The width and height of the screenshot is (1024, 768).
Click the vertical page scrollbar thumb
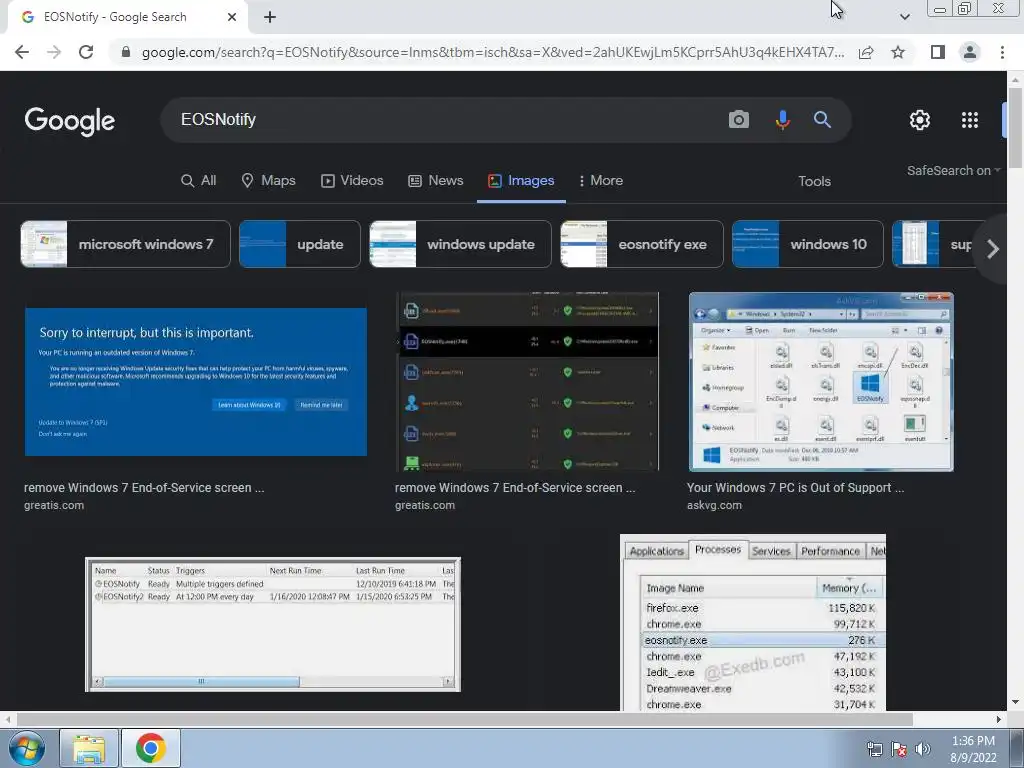(x=1016, y=127)
